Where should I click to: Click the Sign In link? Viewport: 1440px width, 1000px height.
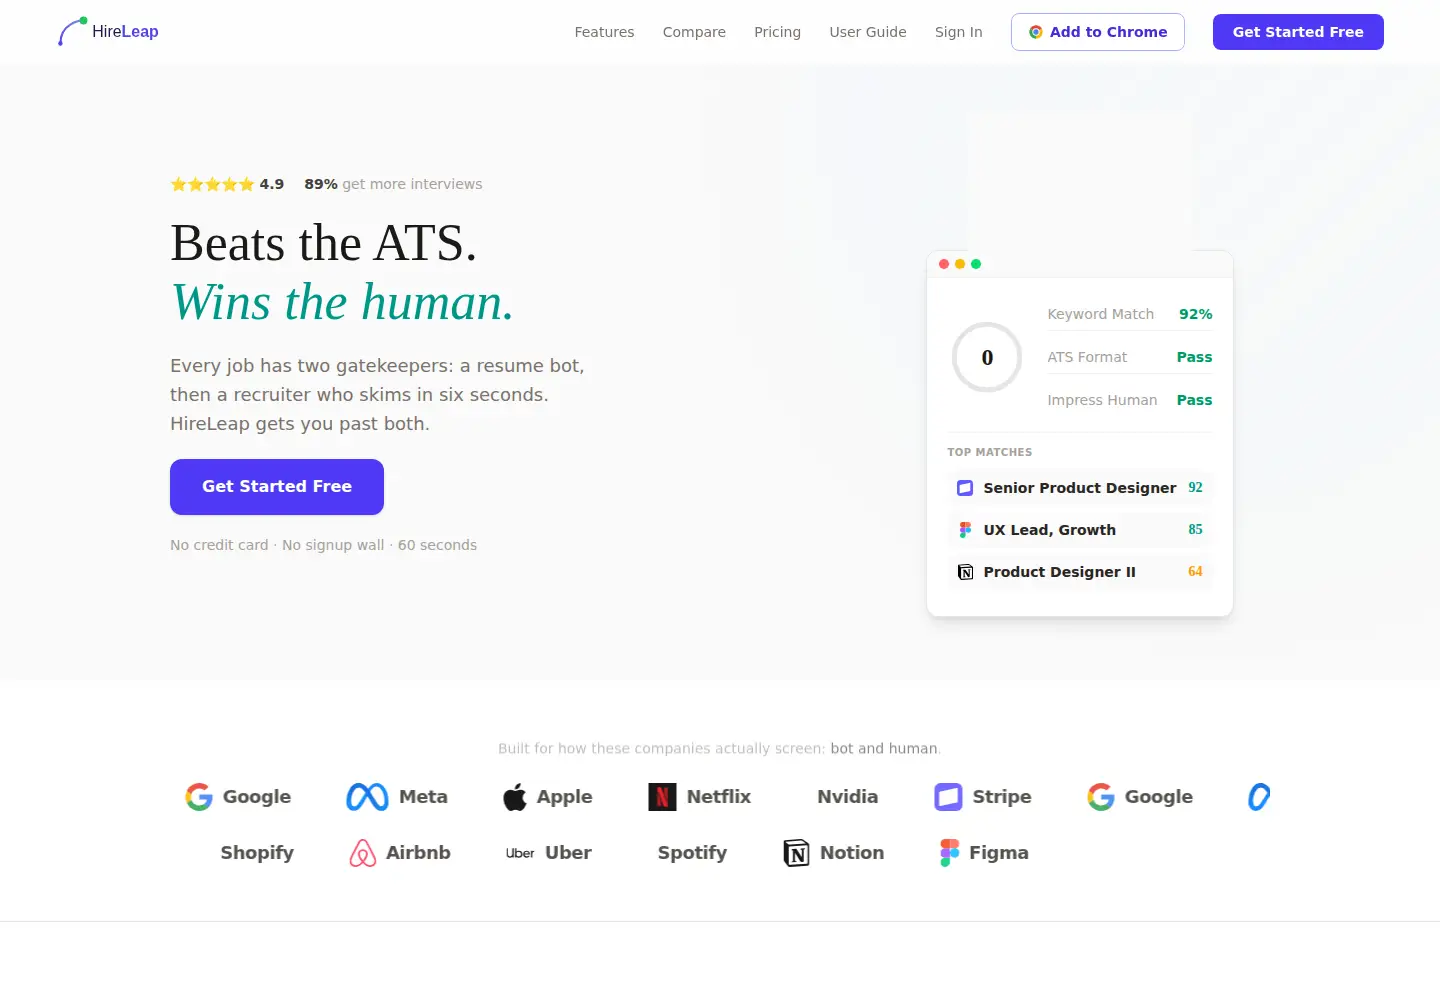tap(958, 32)
